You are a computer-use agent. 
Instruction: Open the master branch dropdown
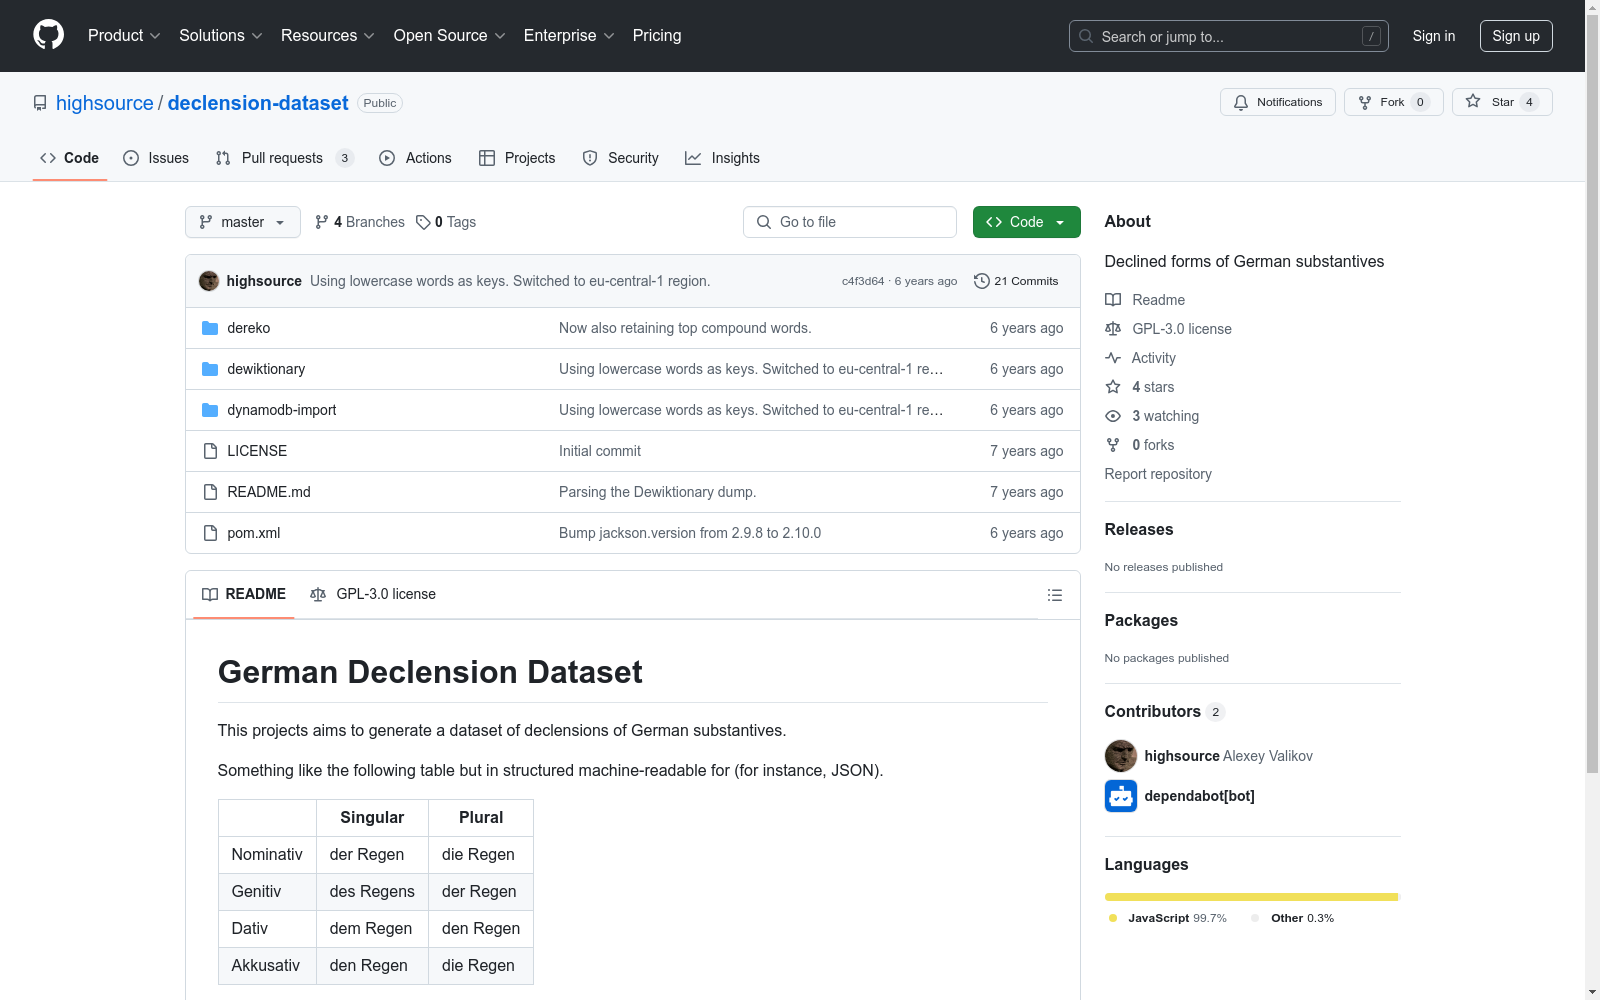pos(243,222)
